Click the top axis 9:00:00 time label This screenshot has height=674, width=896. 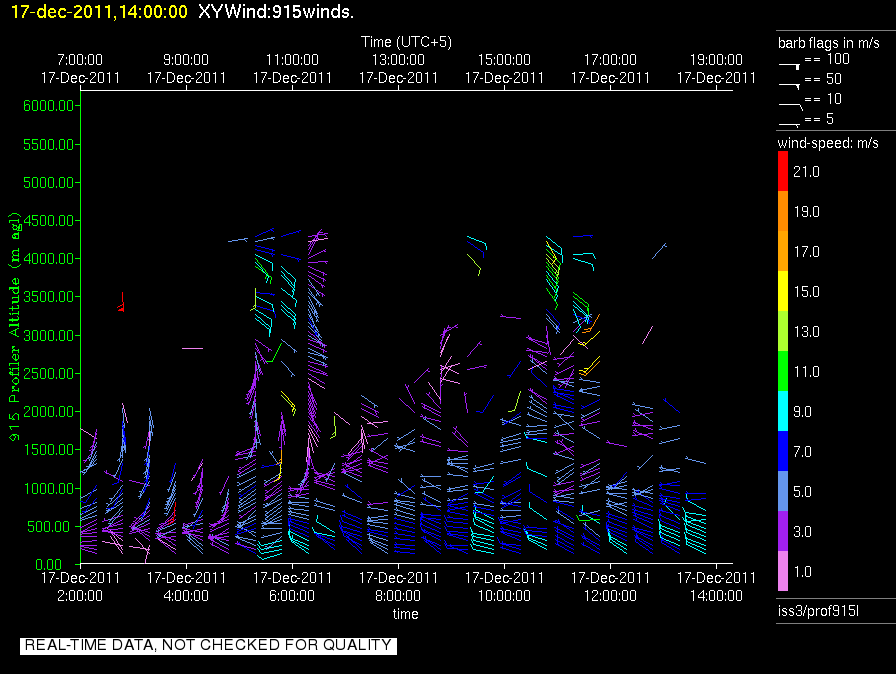pyautogui.click(x=186, y=60)
